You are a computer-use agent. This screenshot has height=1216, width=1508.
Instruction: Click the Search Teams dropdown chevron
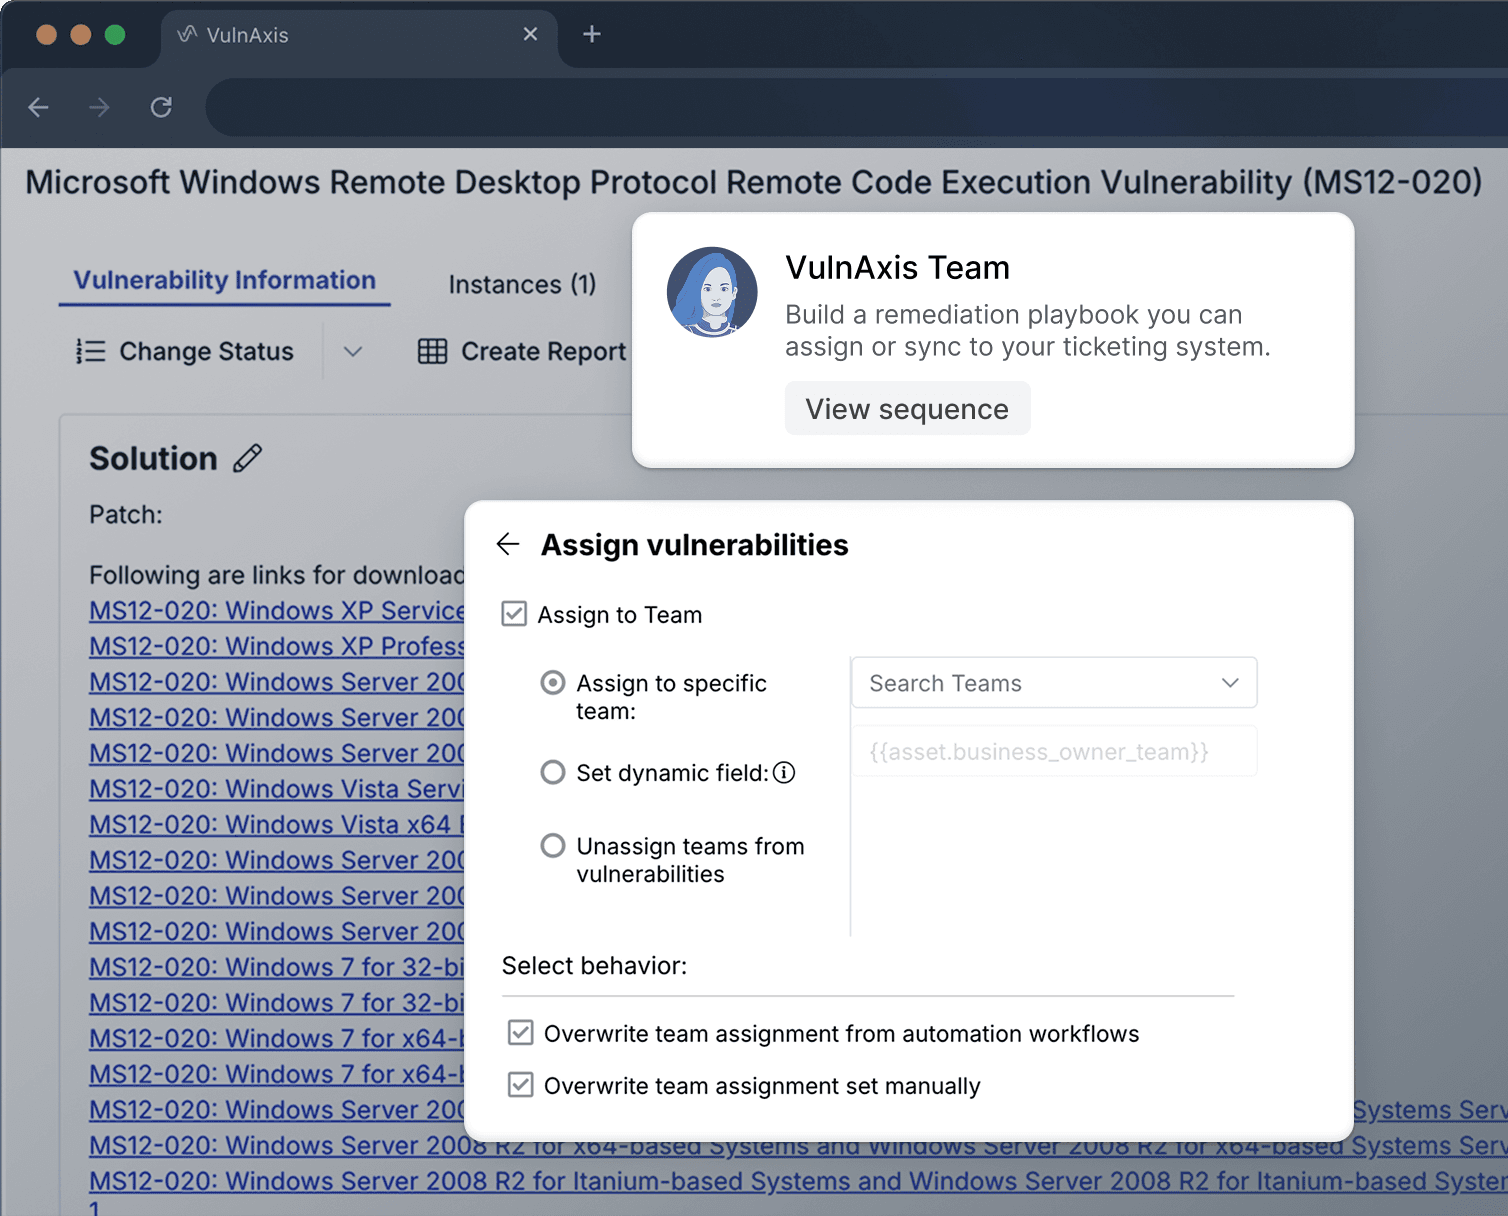(1230, 683)
